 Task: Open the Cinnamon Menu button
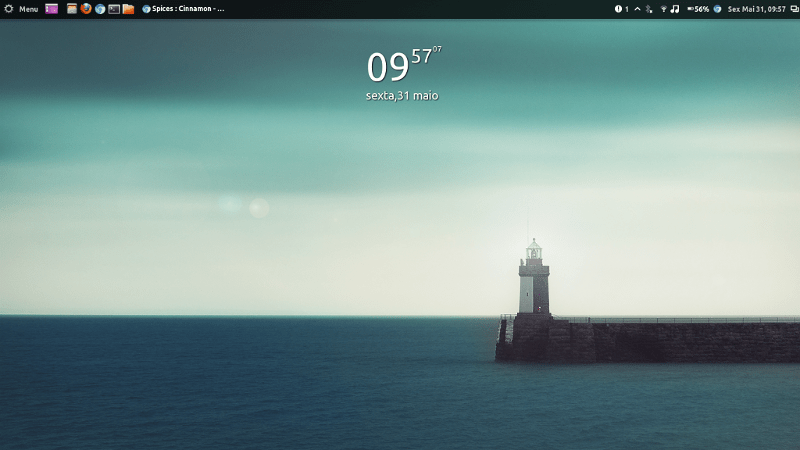click(21, 9)
